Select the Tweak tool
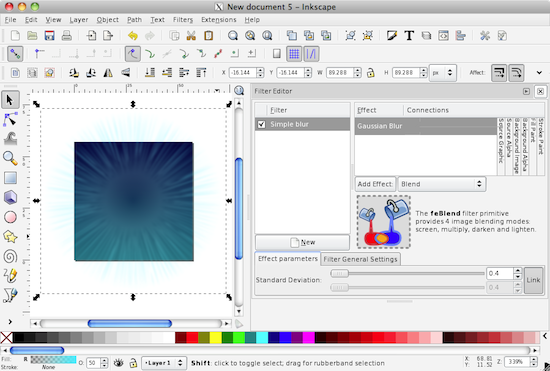 (x=10, y=139)
